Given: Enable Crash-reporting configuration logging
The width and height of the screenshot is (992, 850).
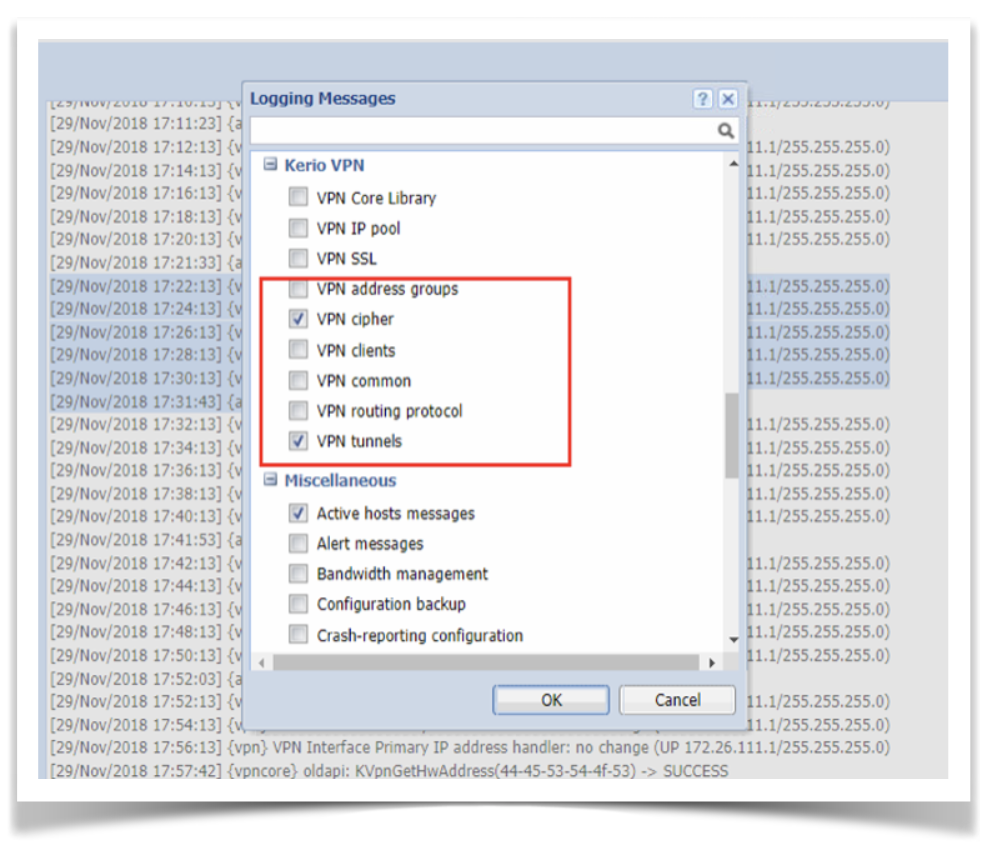Looking at the screenshot, I should (298, 634).
